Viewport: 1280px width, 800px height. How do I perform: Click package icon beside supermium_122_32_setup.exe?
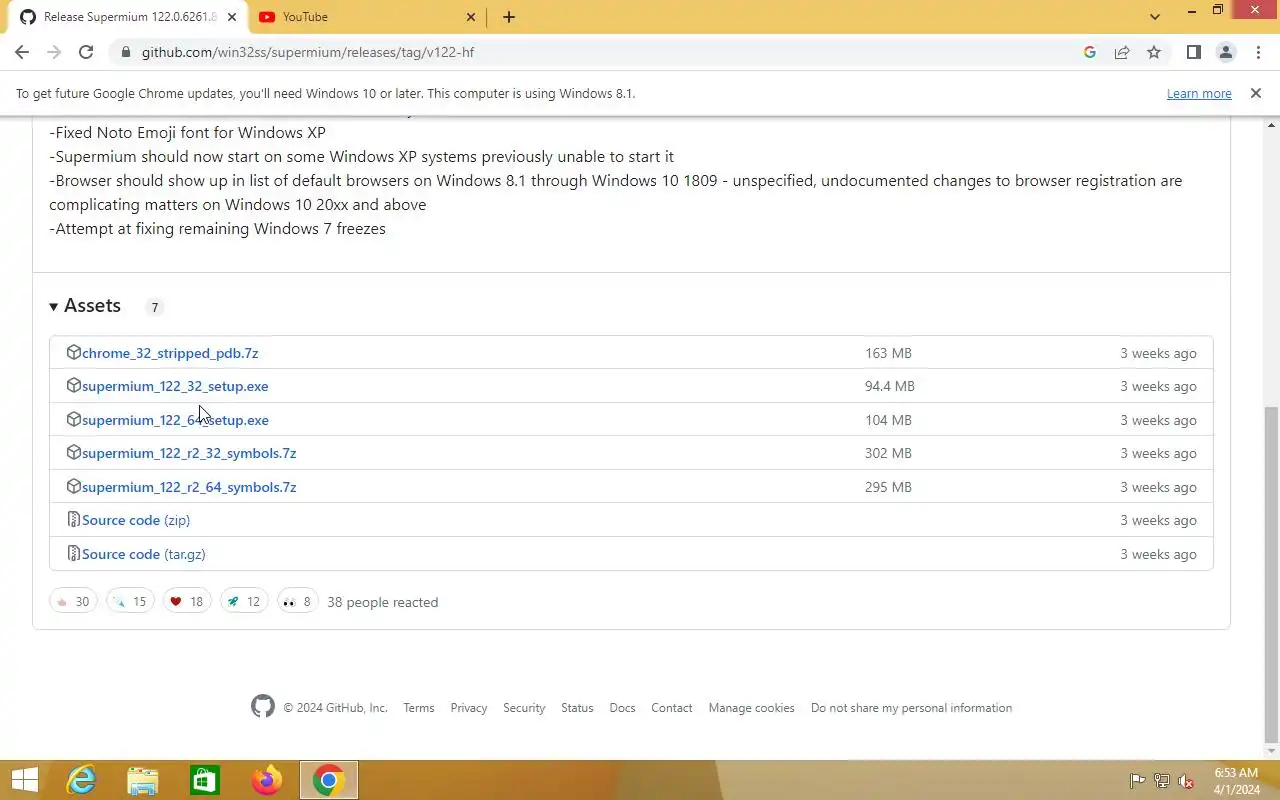click(x=73, y=385)
